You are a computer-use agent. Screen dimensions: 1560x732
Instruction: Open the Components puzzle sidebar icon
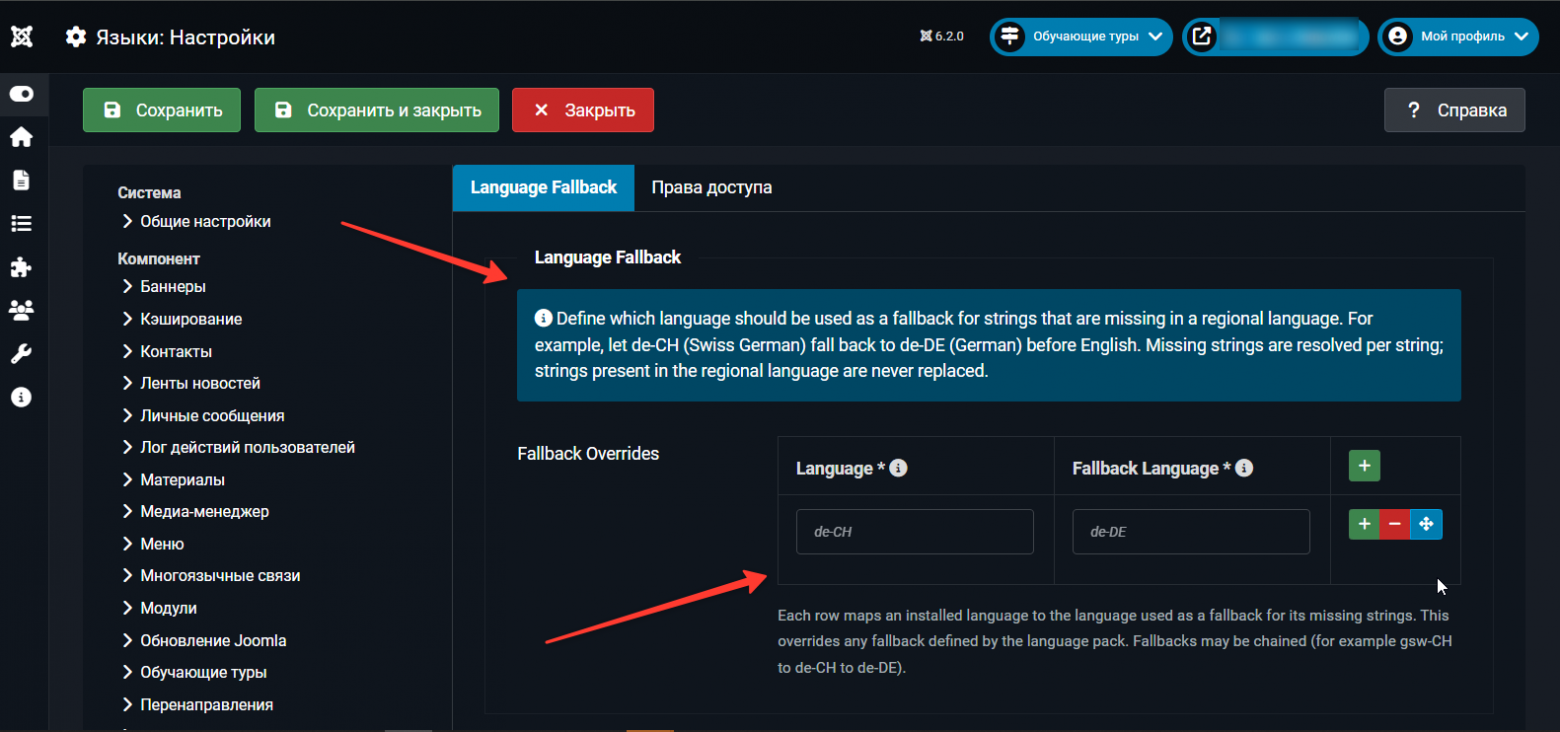21,267
